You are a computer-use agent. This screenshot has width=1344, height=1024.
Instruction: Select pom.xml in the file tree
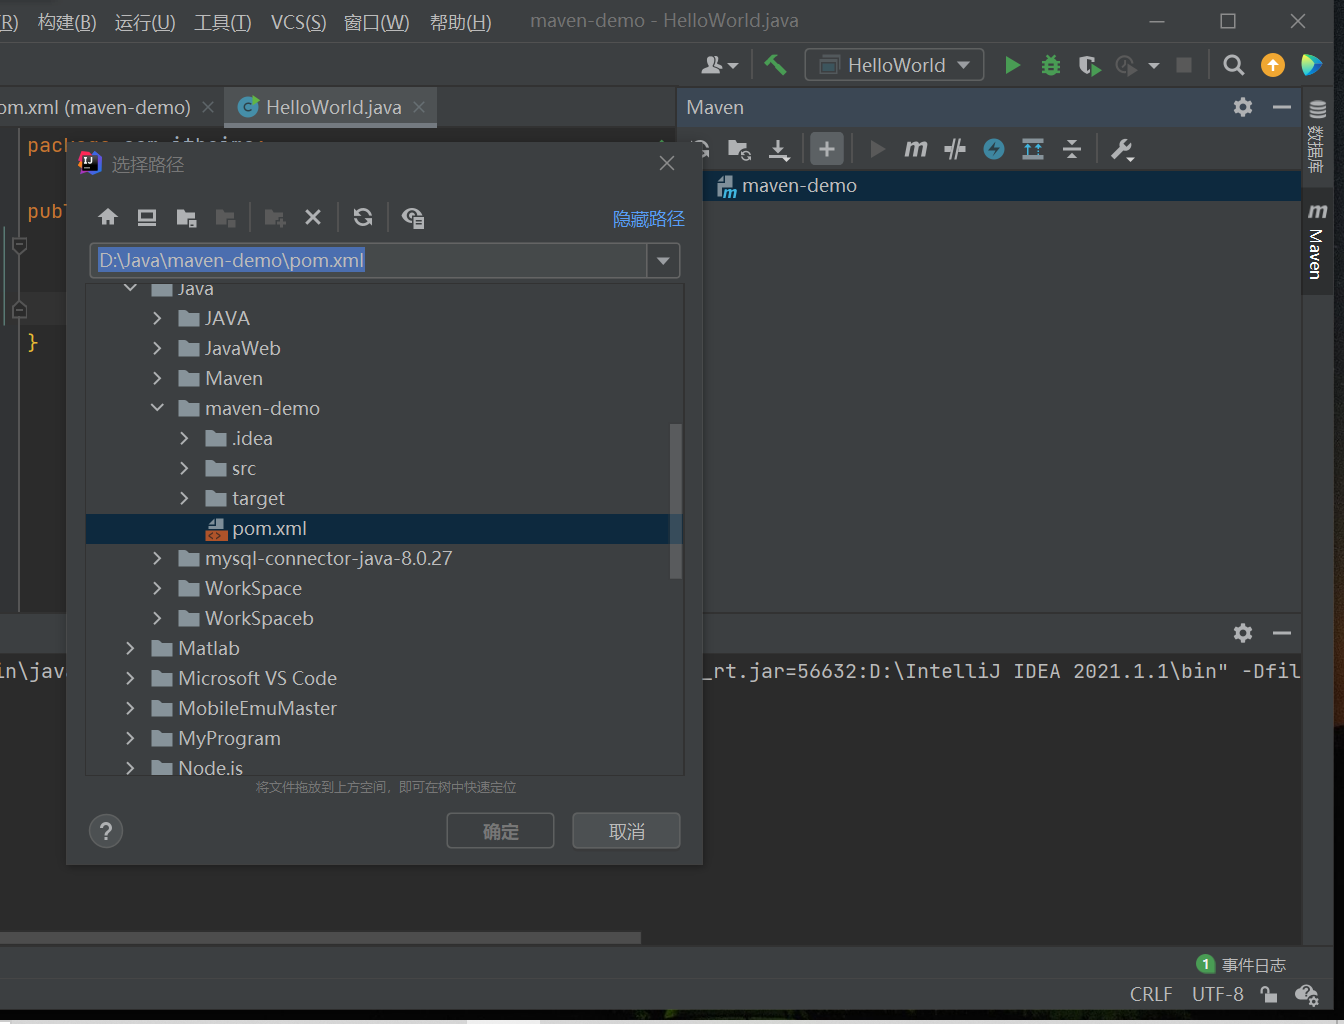click(384, 528)
